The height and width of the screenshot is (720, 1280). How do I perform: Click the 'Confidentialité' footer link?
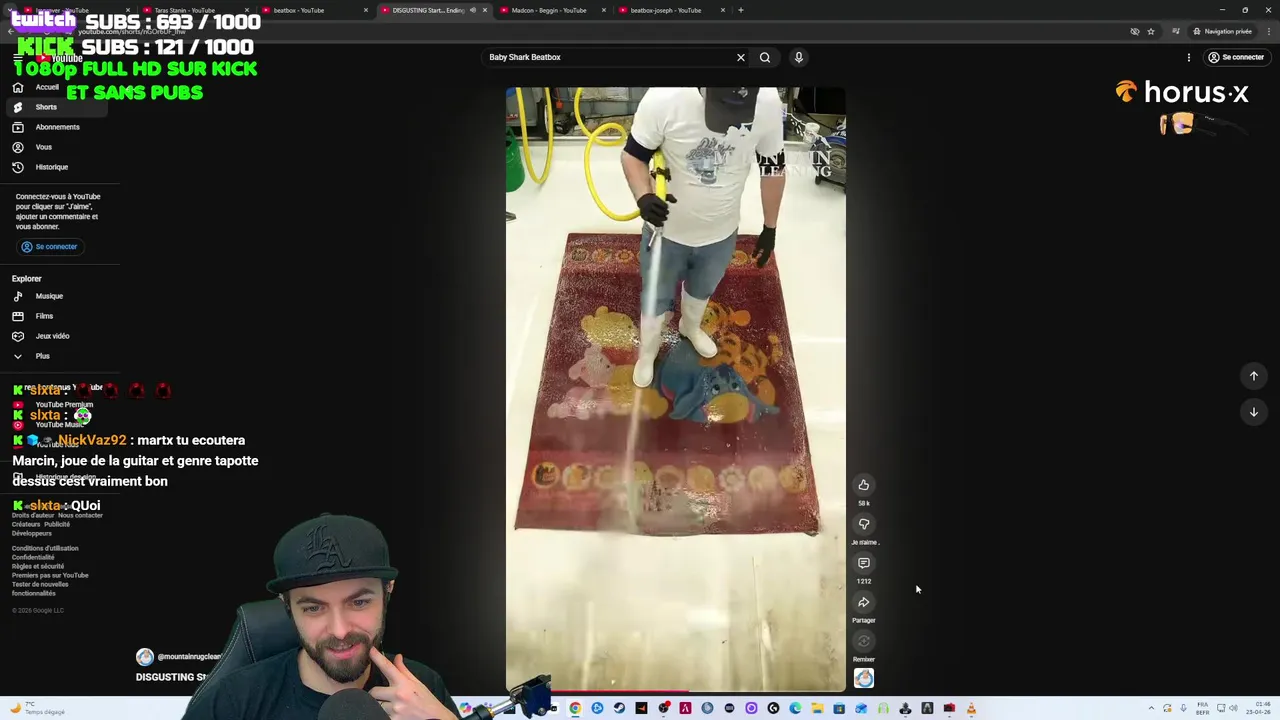click(x=34, y=557)
